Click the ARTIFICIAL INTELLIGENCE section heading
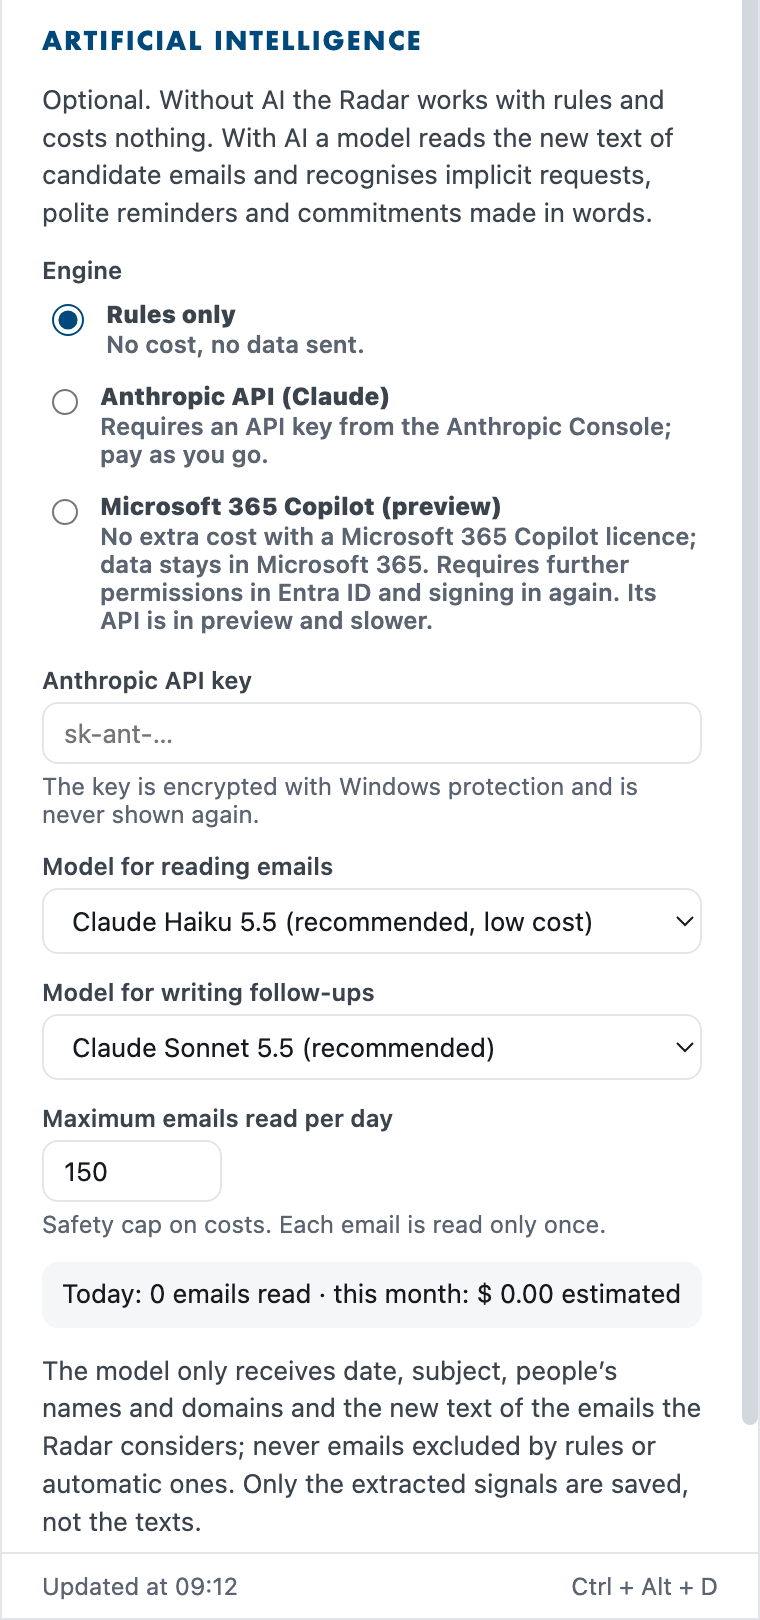Screen dimensions: 760x1620 coord(232,41)
